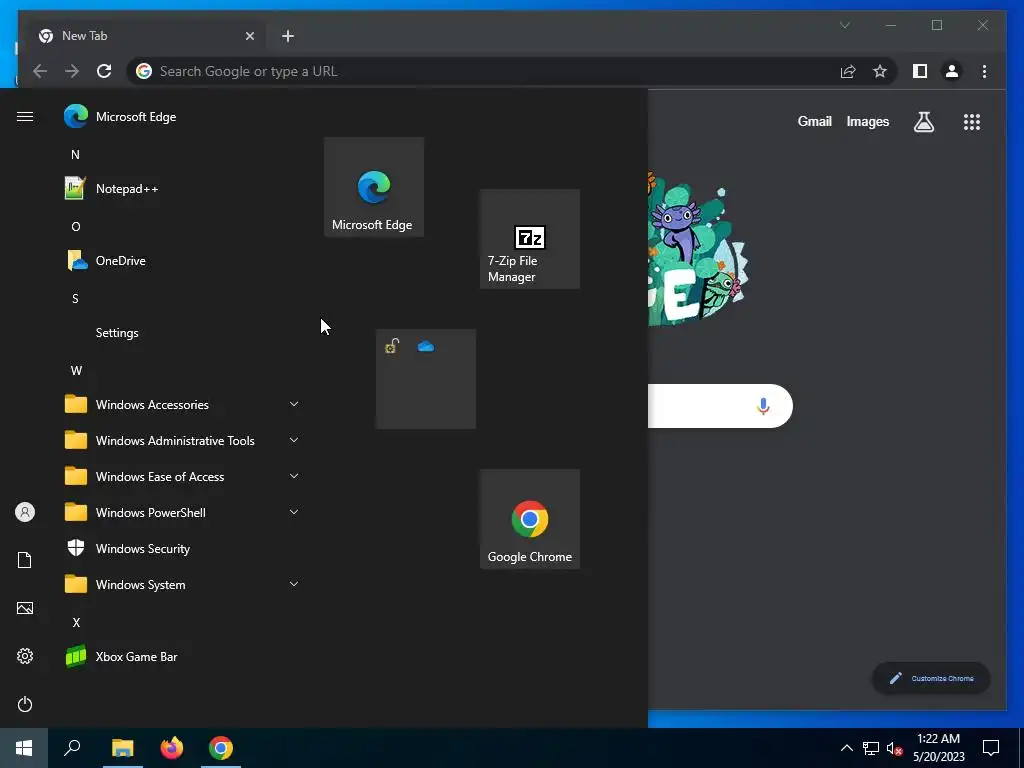Click the share page icon in address bar
Viewport: 1024px width, 768px height.
848,71
